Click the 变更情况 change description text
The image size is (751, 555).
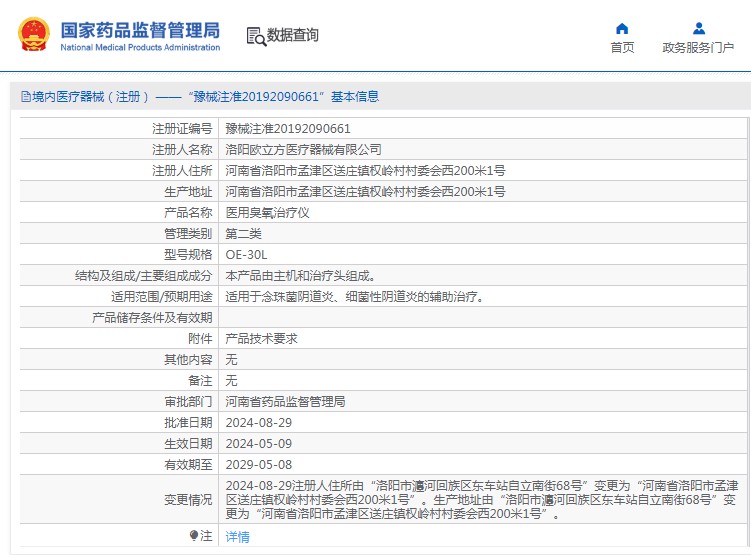482,499
